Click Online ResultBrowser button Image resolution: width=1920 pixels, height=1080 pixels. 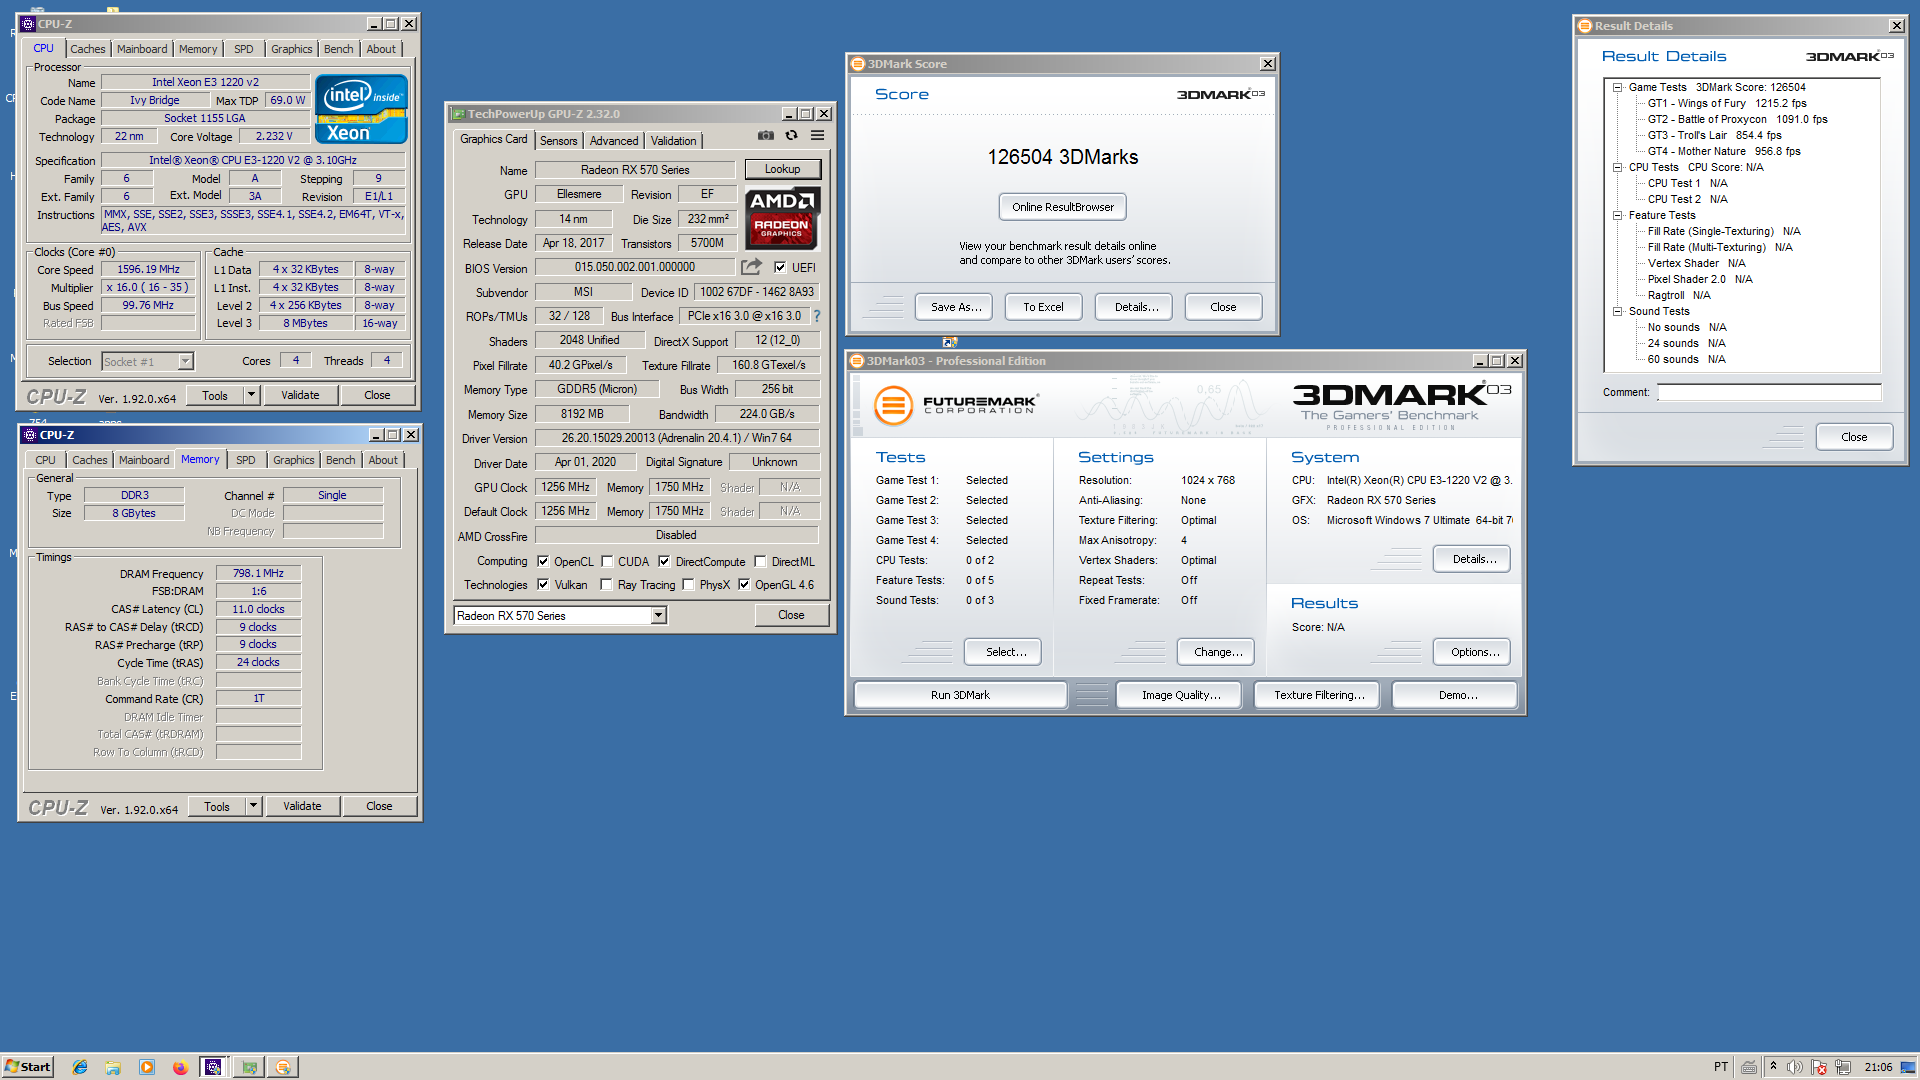1063,207
